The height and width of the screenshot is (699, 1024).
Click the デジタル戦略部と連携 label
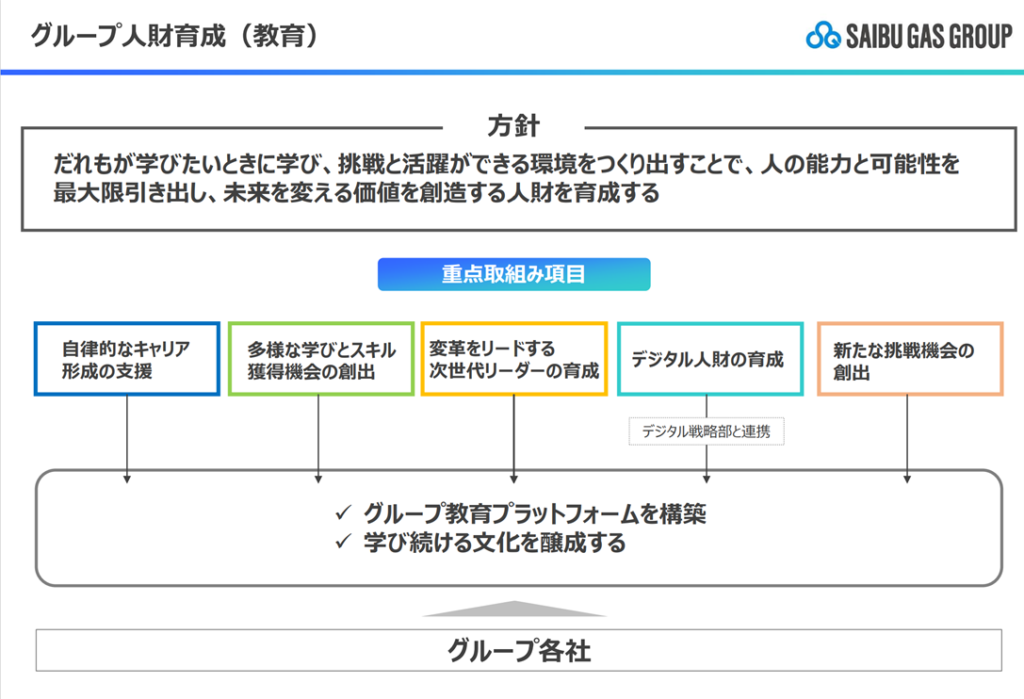pos(706,432)
